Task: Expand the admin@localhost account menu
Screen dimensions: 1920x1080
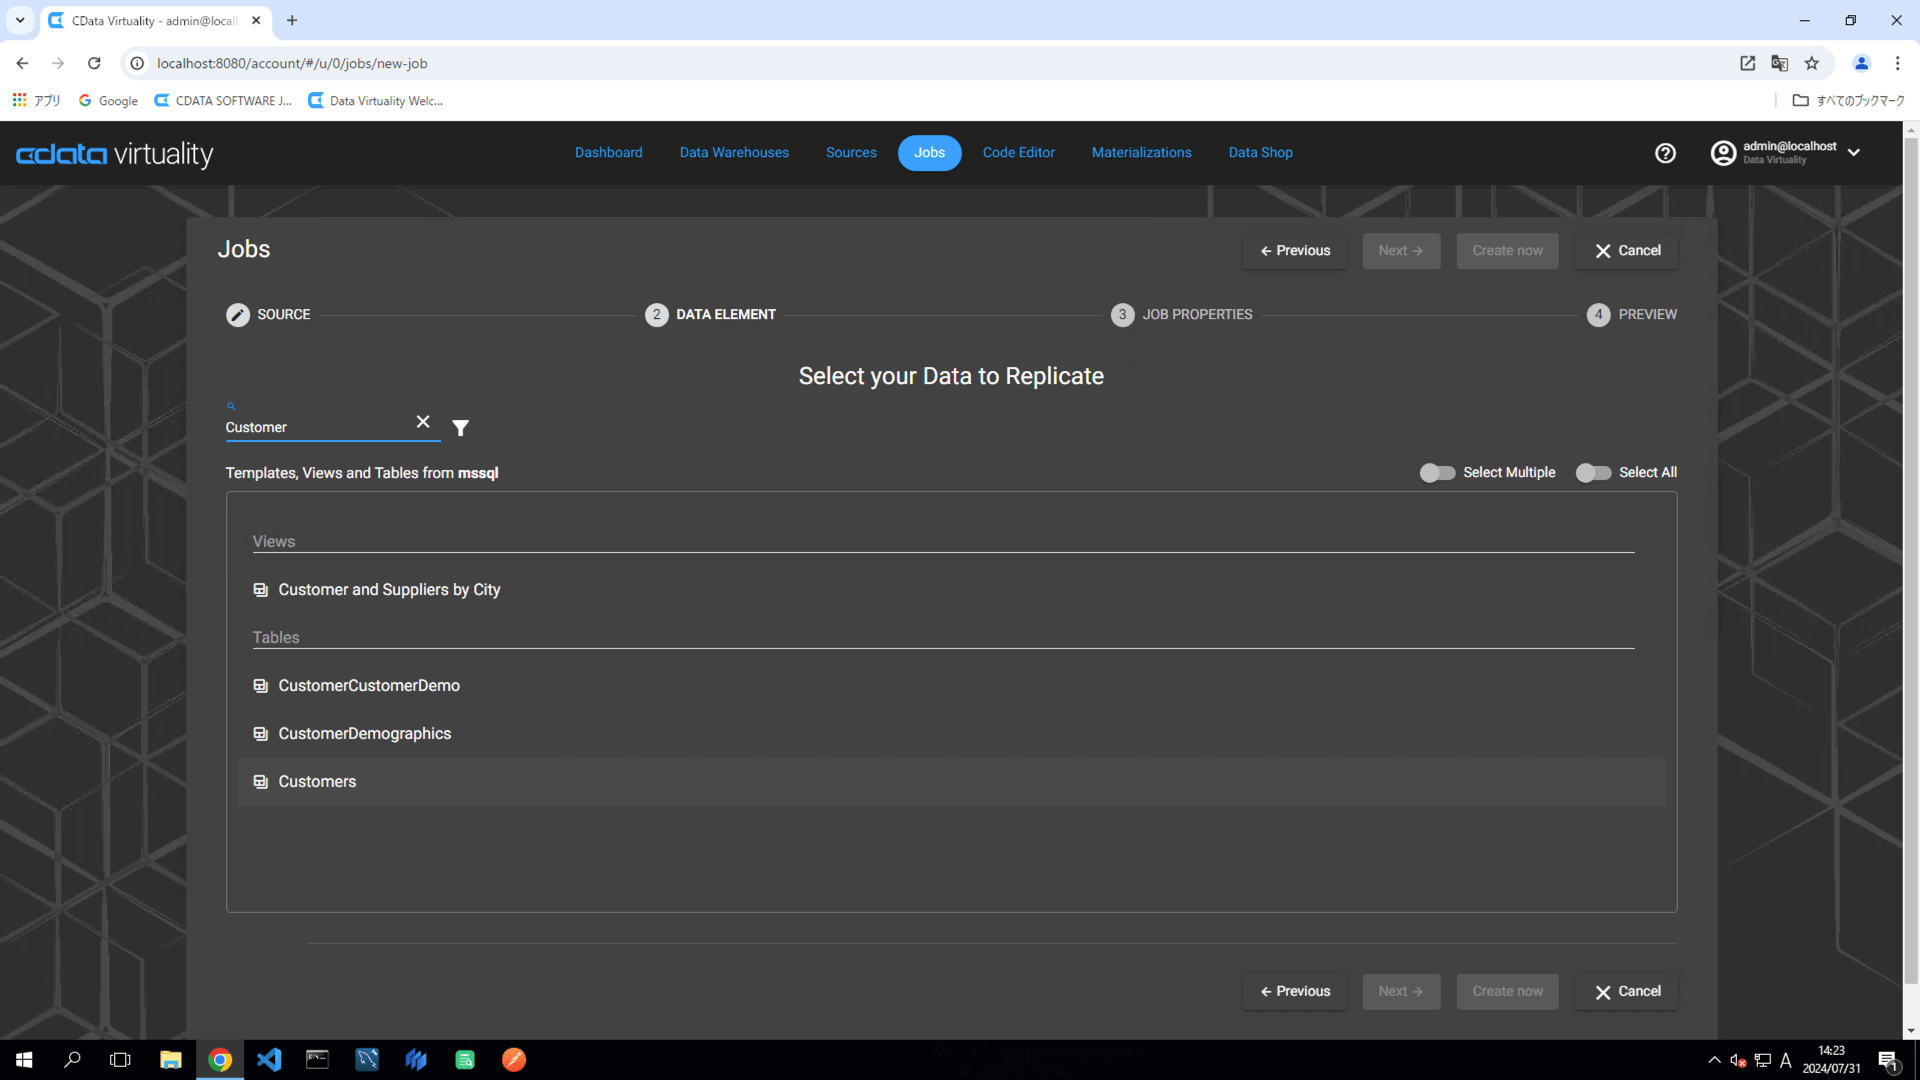Action: coord(1853,153)
